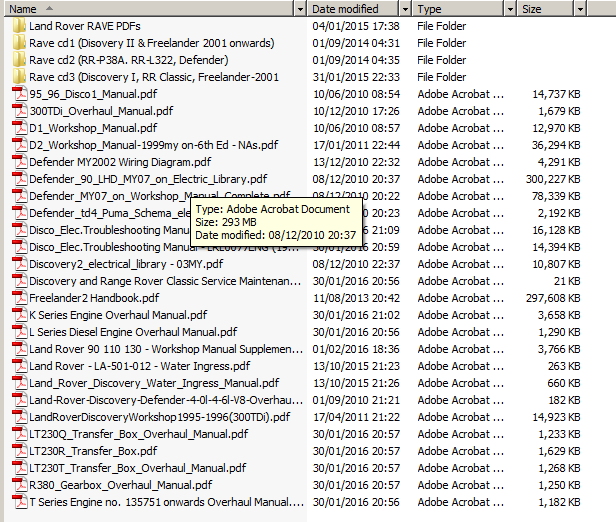Click date 13/12/2010 22:32 of Defender MY2002 Wiring
Image resolution: width=616 pixels, height=522 pixels.
pyautogui.click(x=356, y=162)
